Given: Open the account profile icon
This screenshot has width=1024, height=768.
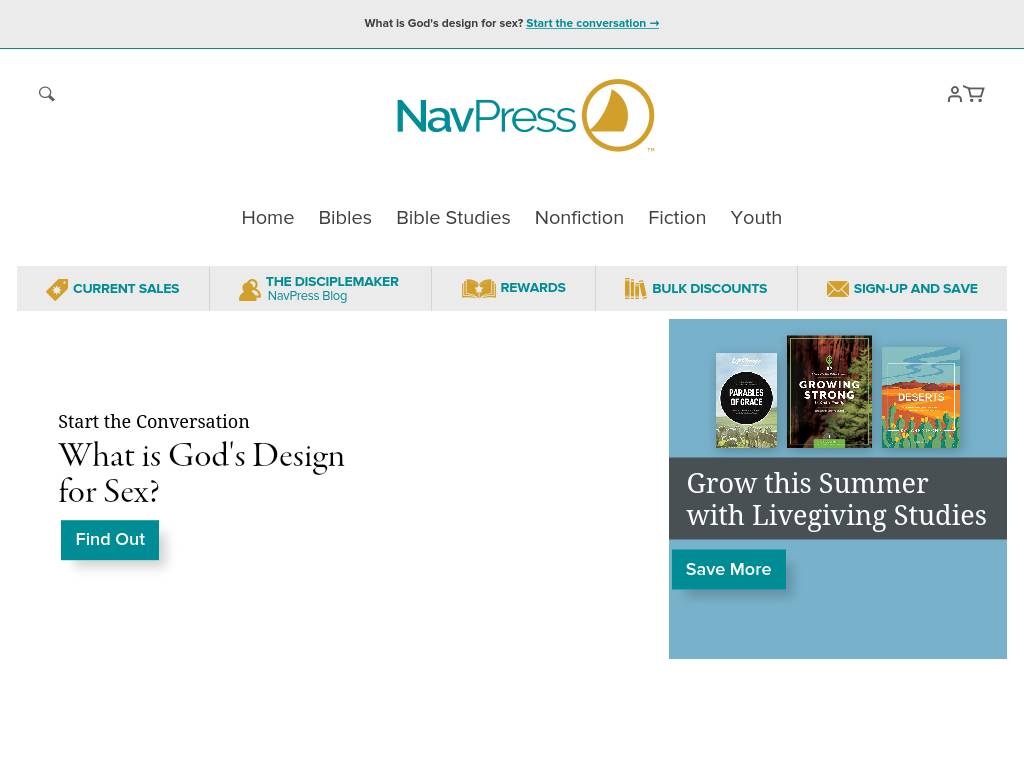Looking at the screenshot, I should [954, 94].
